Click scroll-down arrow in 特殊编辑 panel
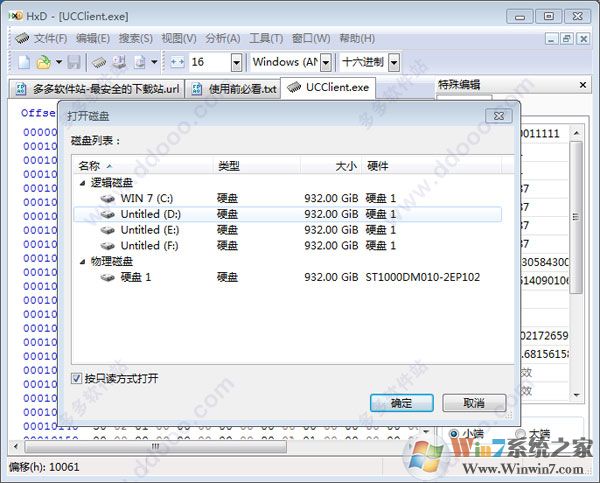The height and width of the screenshot is (483, 600). tap(576, 395)
